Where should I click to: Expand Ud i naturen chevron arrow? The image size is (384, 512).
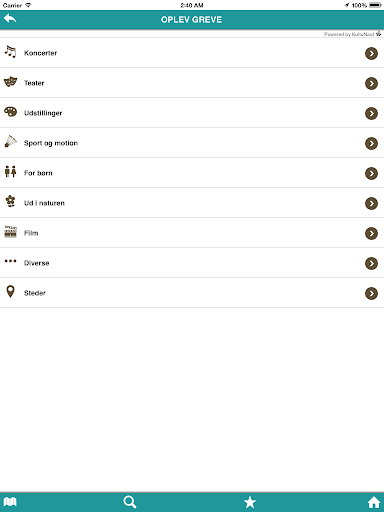(x=371, y=203)
